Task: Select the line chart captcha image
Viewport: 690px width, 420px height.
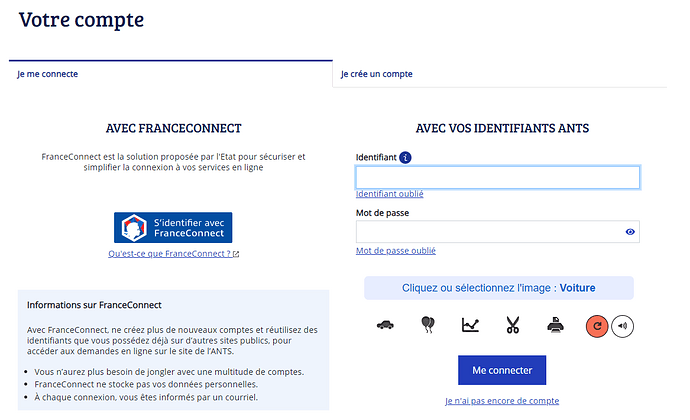Action: (x=470, y=325)
